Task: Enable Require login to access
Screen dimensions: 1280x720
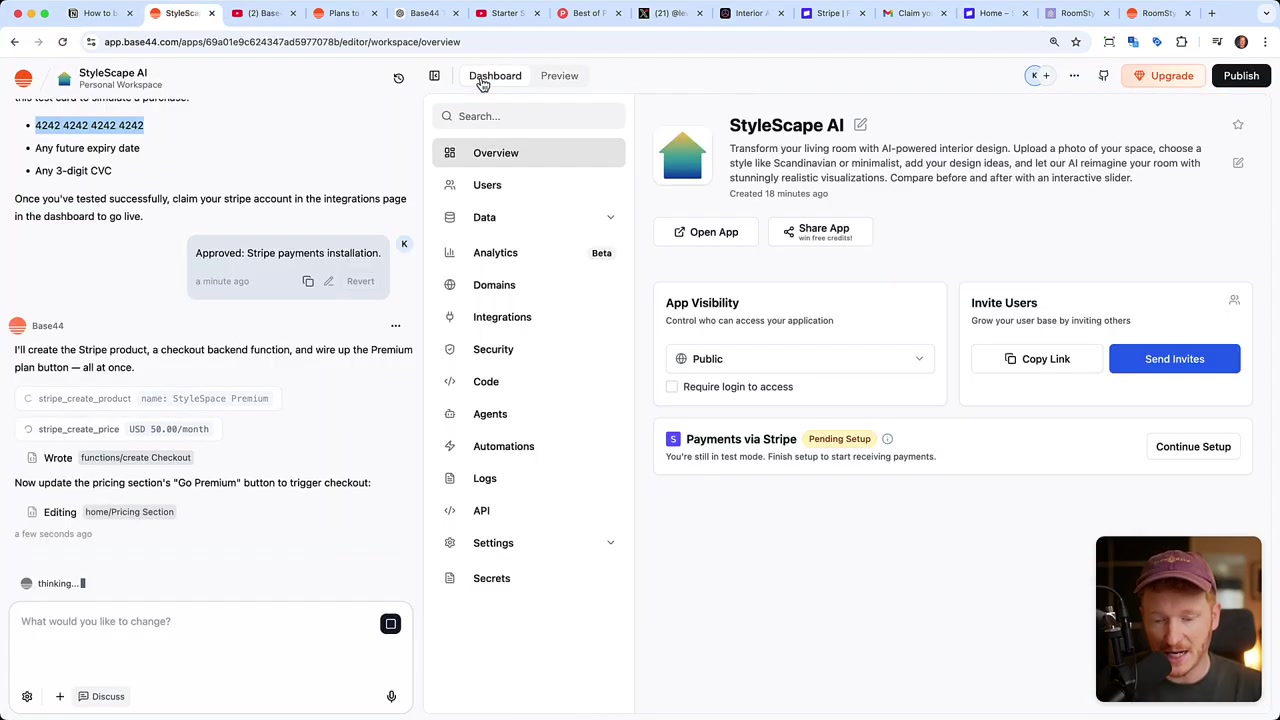Action: pyautogui.click(x=672, y=387)
